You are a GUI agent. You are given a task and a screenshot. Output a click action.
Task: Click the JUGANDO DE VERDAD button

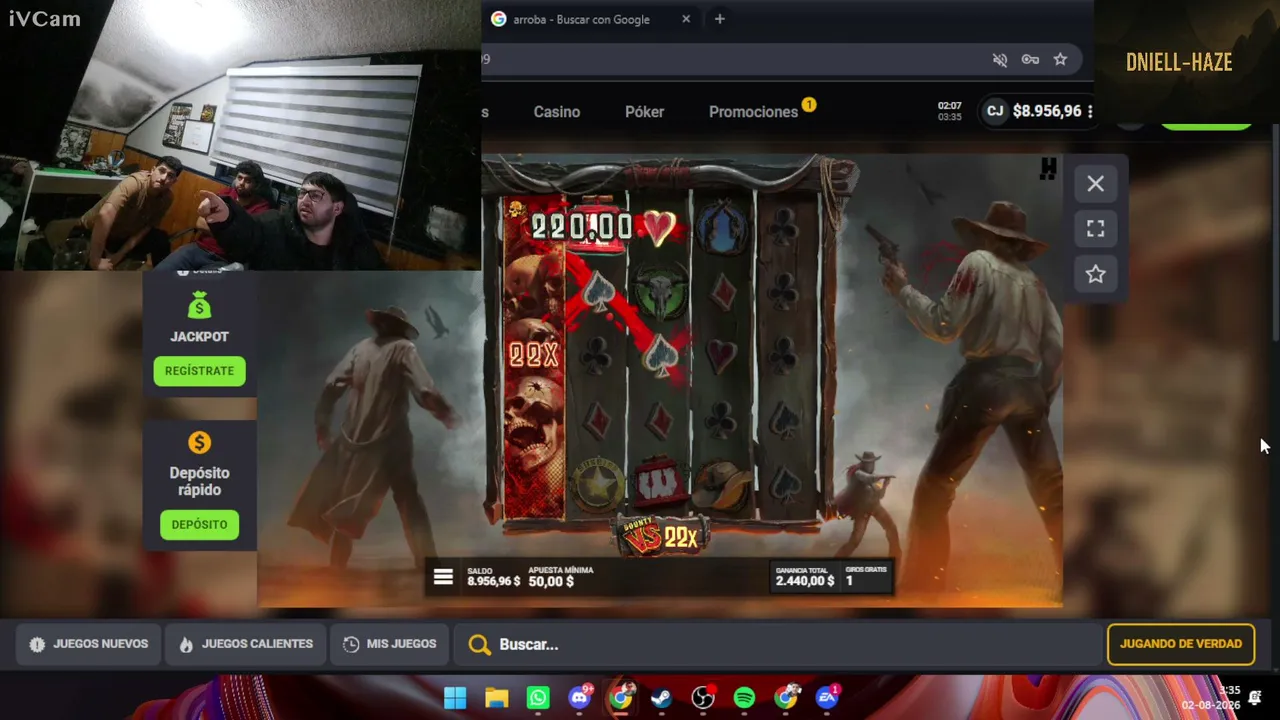tap(1181, 644)
